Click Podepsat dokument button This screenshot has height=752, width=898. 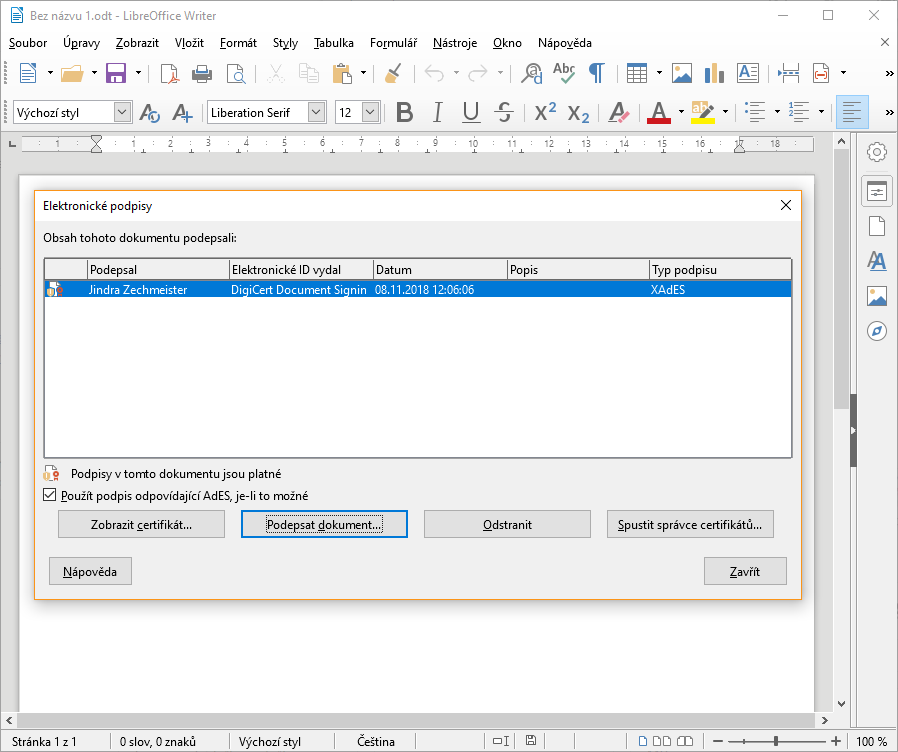coord(324,525)
